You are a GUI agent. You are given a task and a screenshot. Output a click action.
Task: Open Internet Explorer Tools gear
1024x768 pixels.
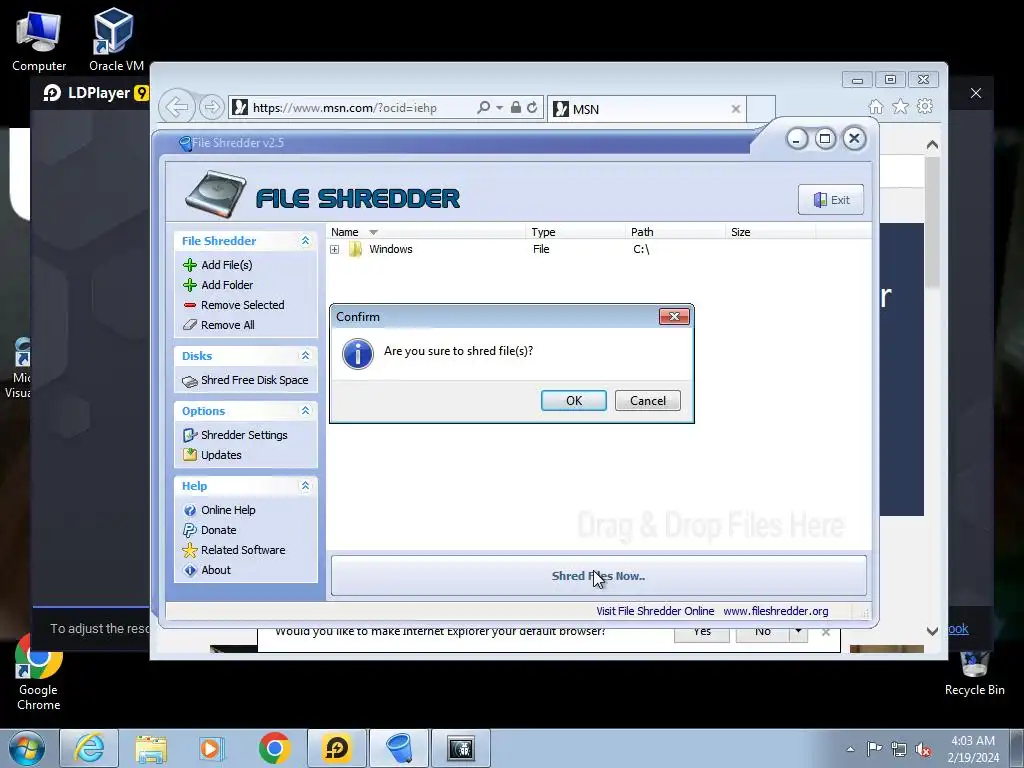coord(925,106)
